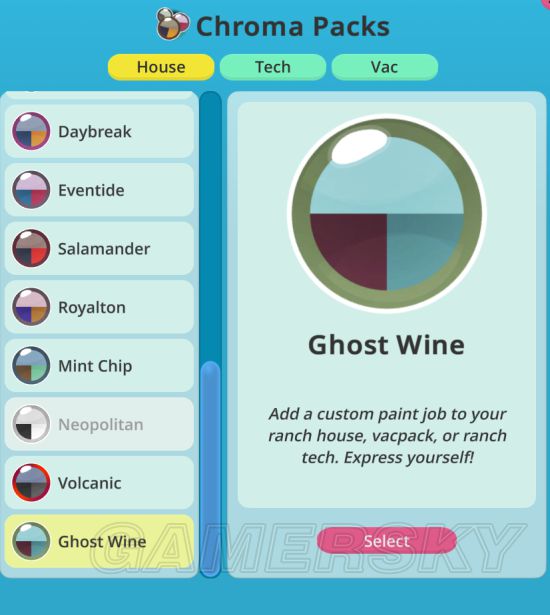This screenshot has width=550, height=615.
Task: Click the Chroma Packs title logo icon
Action: click(173, 24)
